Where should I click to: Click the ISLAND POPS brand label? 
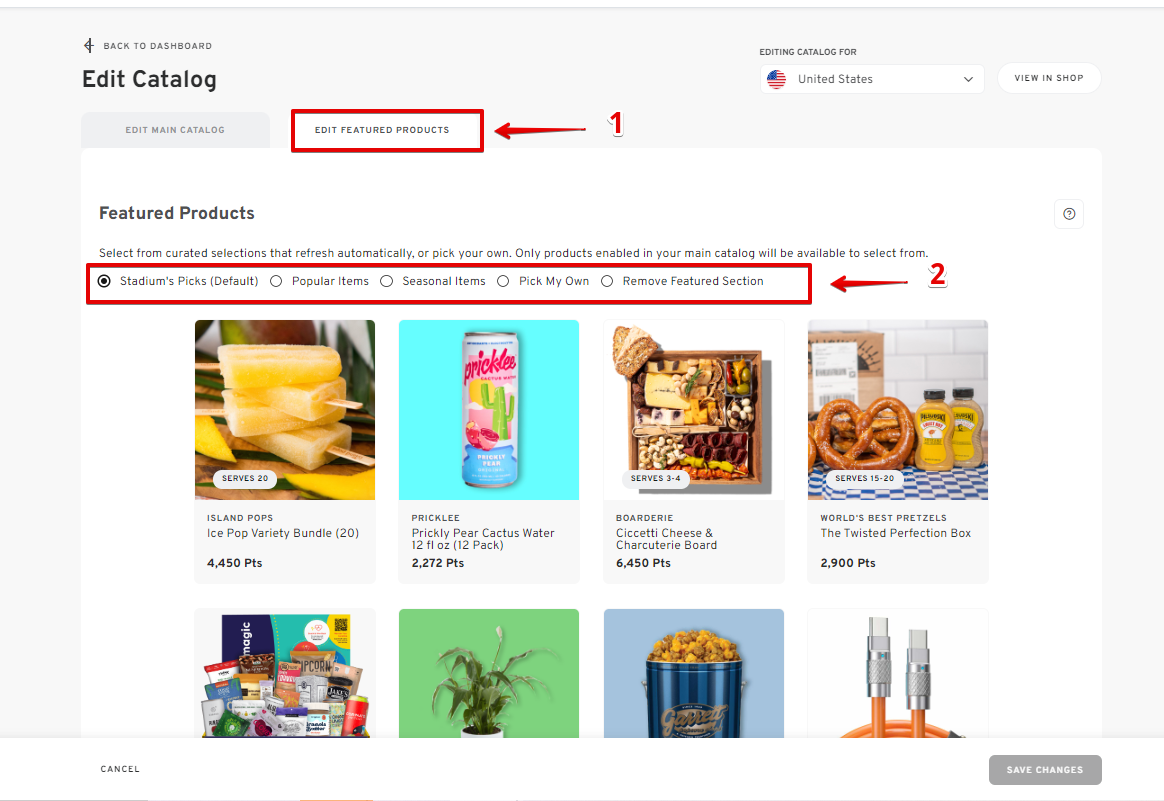pyautogui.click(x=240, y=518)
